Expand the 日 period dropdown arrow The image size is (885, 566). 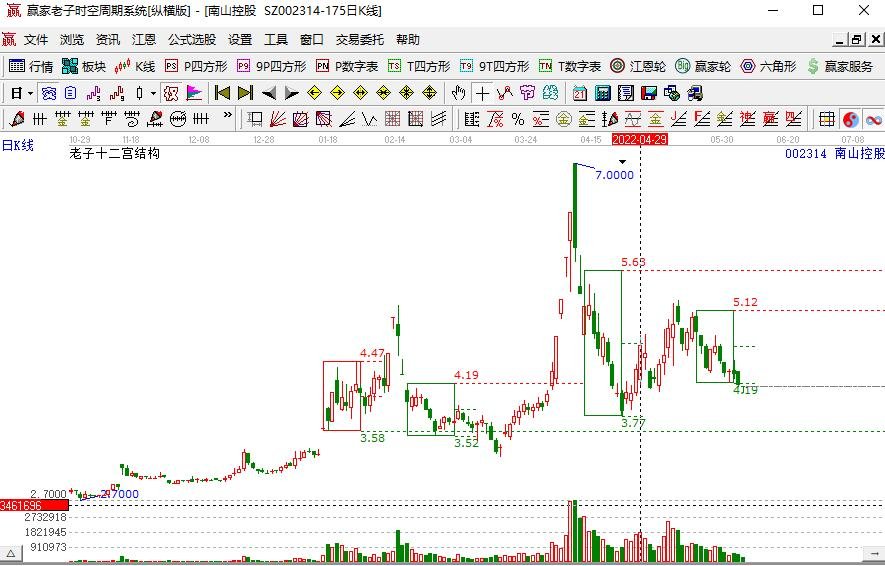pyautogui.click(x=30, y=93)
